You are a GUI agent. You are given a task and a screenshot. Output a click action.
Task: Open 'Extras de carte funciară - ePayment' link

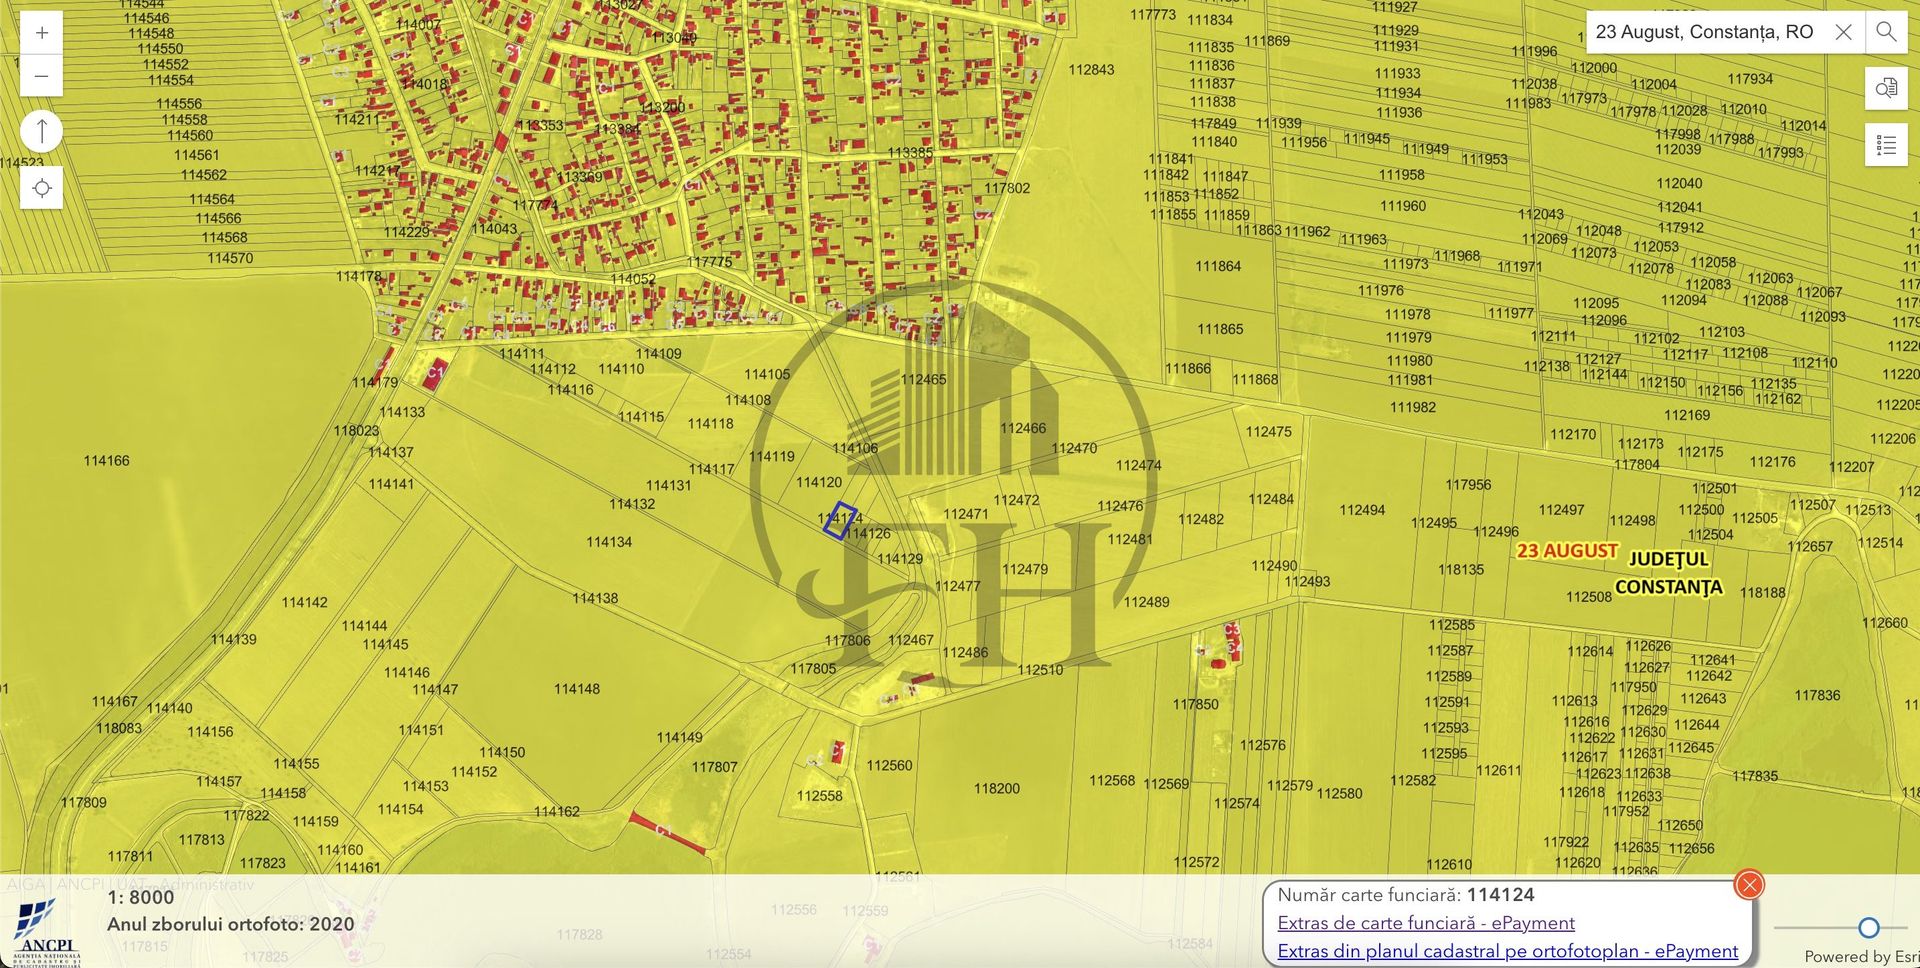click(x=1425, y=923)
